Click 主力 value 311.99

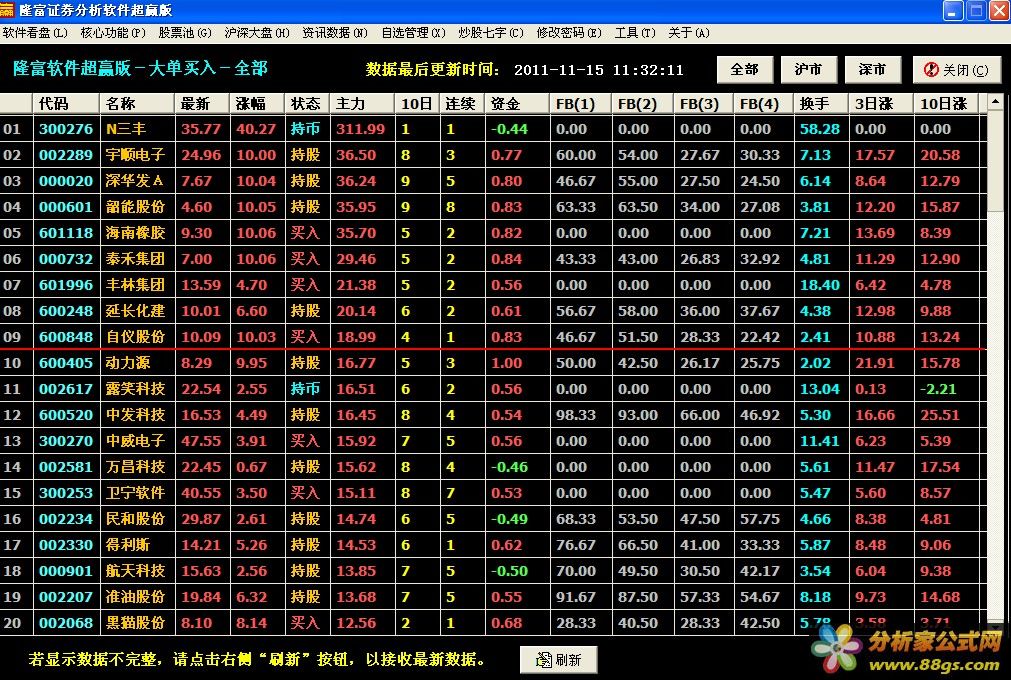360,129
